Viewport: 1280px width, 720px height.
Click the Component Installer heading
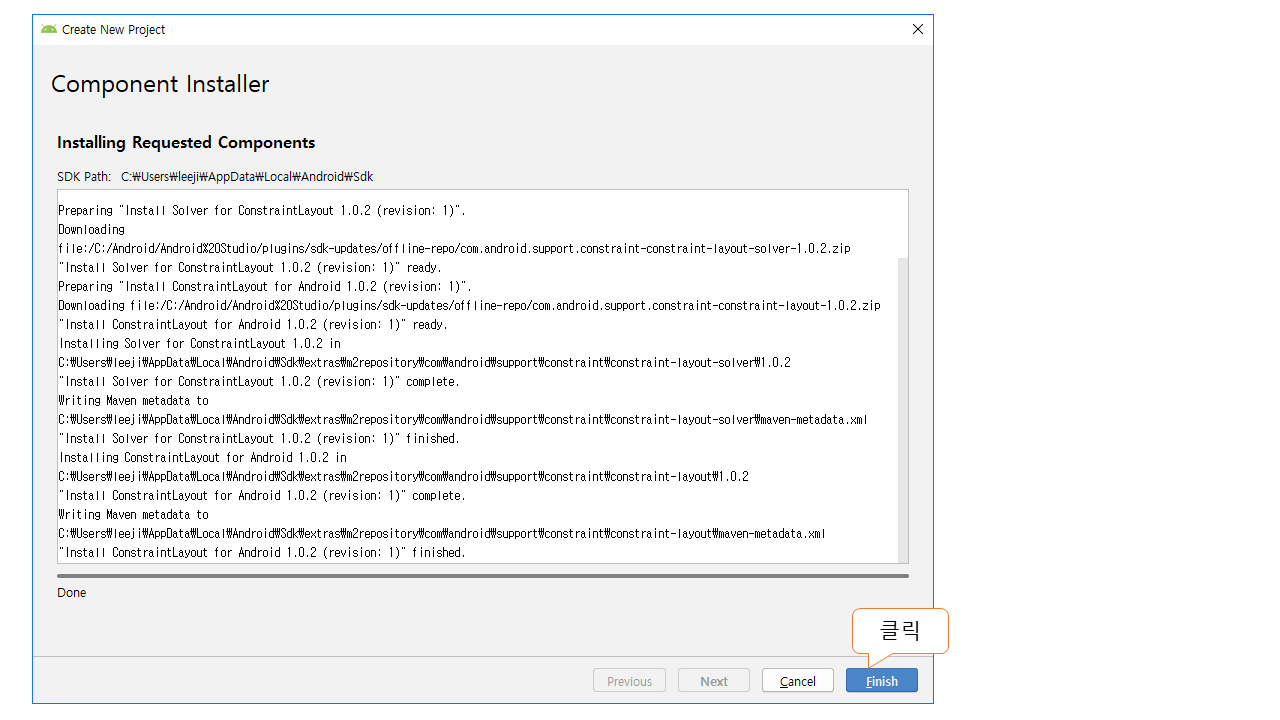pos(160,85)
